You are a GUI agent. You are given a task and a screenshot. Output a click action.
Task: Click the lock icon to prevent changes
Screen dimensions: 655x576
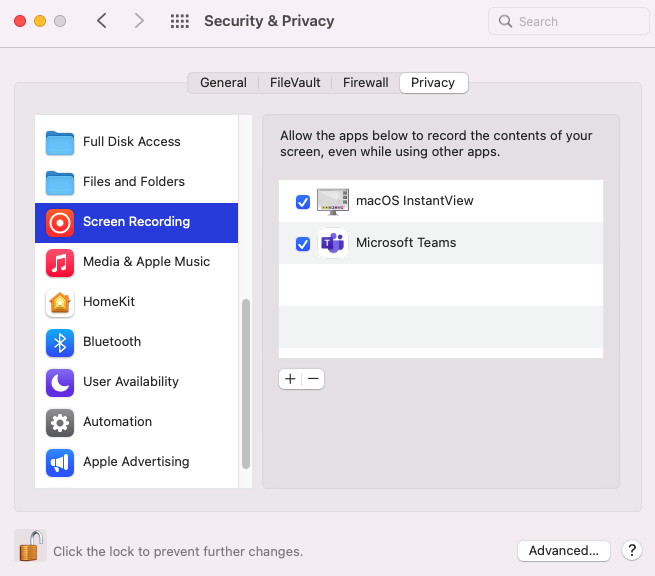(31, 547)
